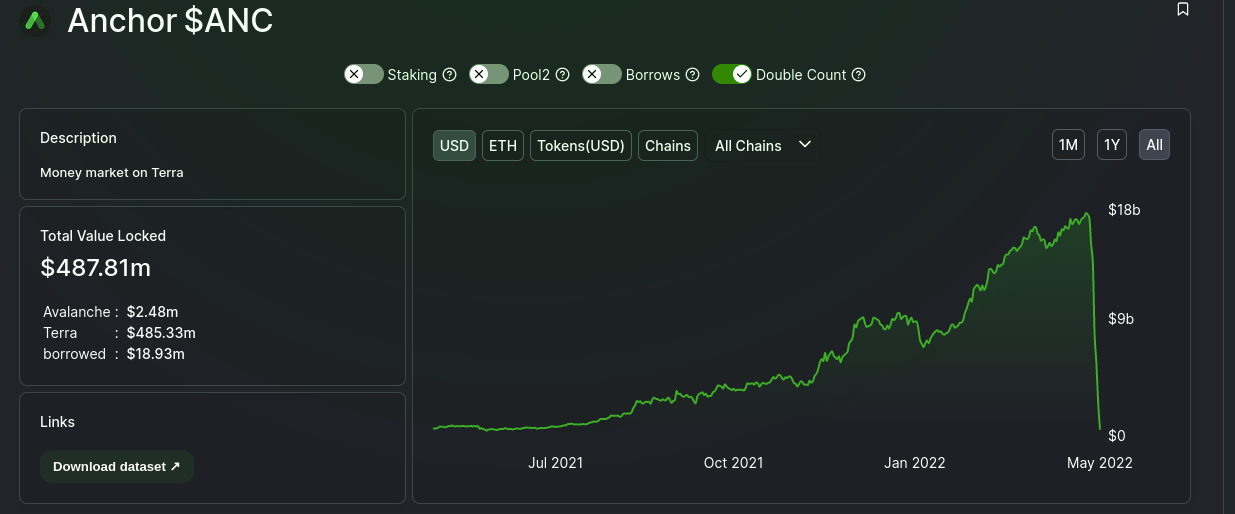1235x514 pixels.
Task: Expand the All Chains dropdown
Action: (x=762, y=145)
